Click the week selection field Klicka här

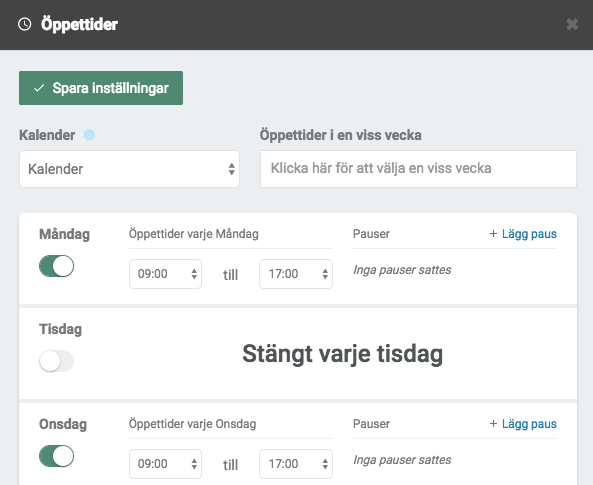click(418, 169)
